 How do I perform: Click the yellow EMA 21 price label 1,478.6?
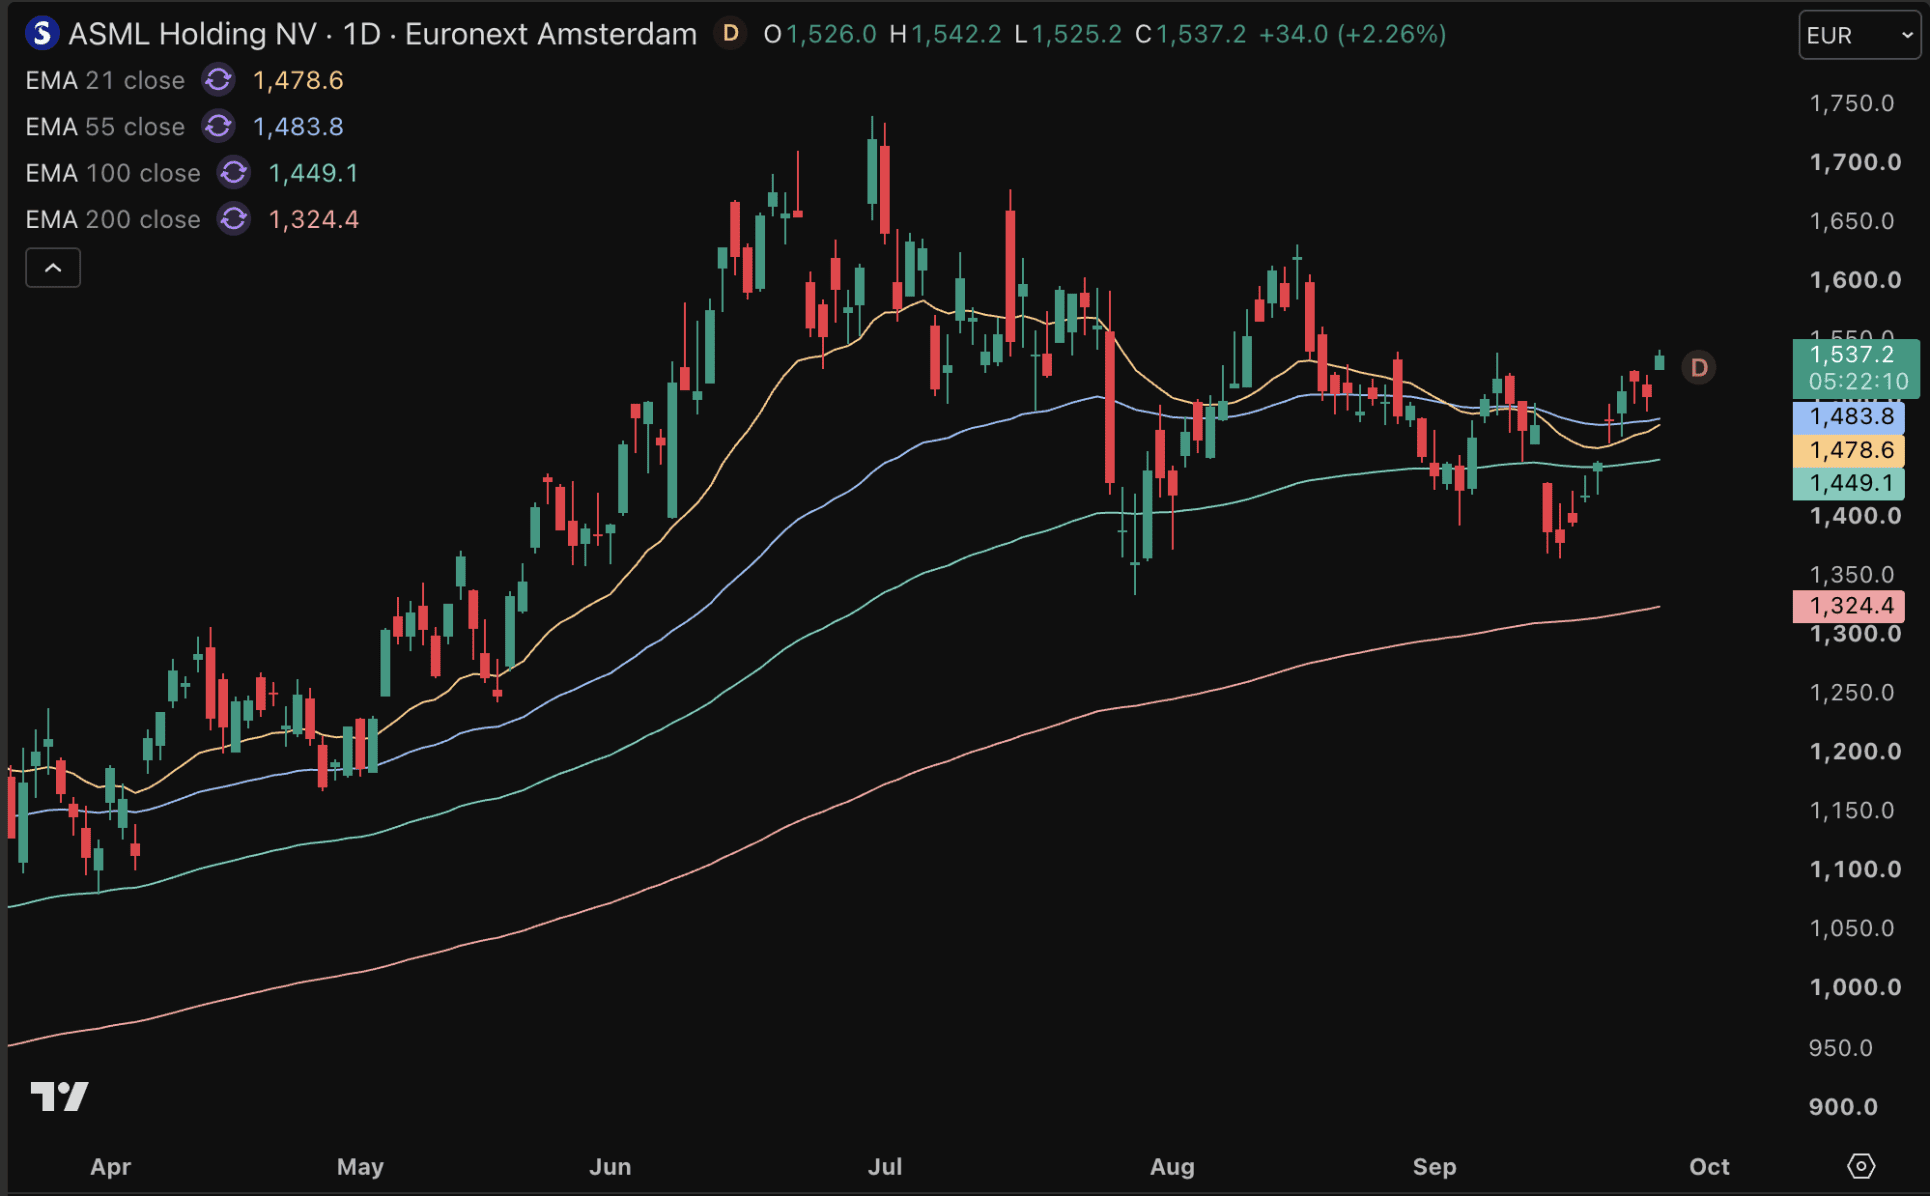[1849, 450]
